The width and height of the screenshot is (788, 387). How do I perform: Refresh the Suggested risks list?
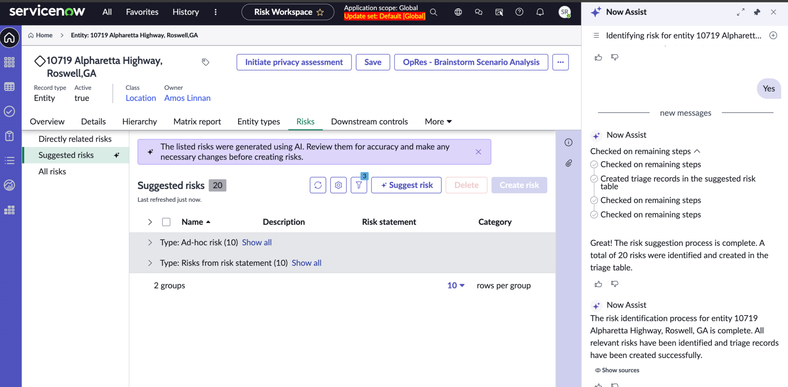click(x=318, y=185)
